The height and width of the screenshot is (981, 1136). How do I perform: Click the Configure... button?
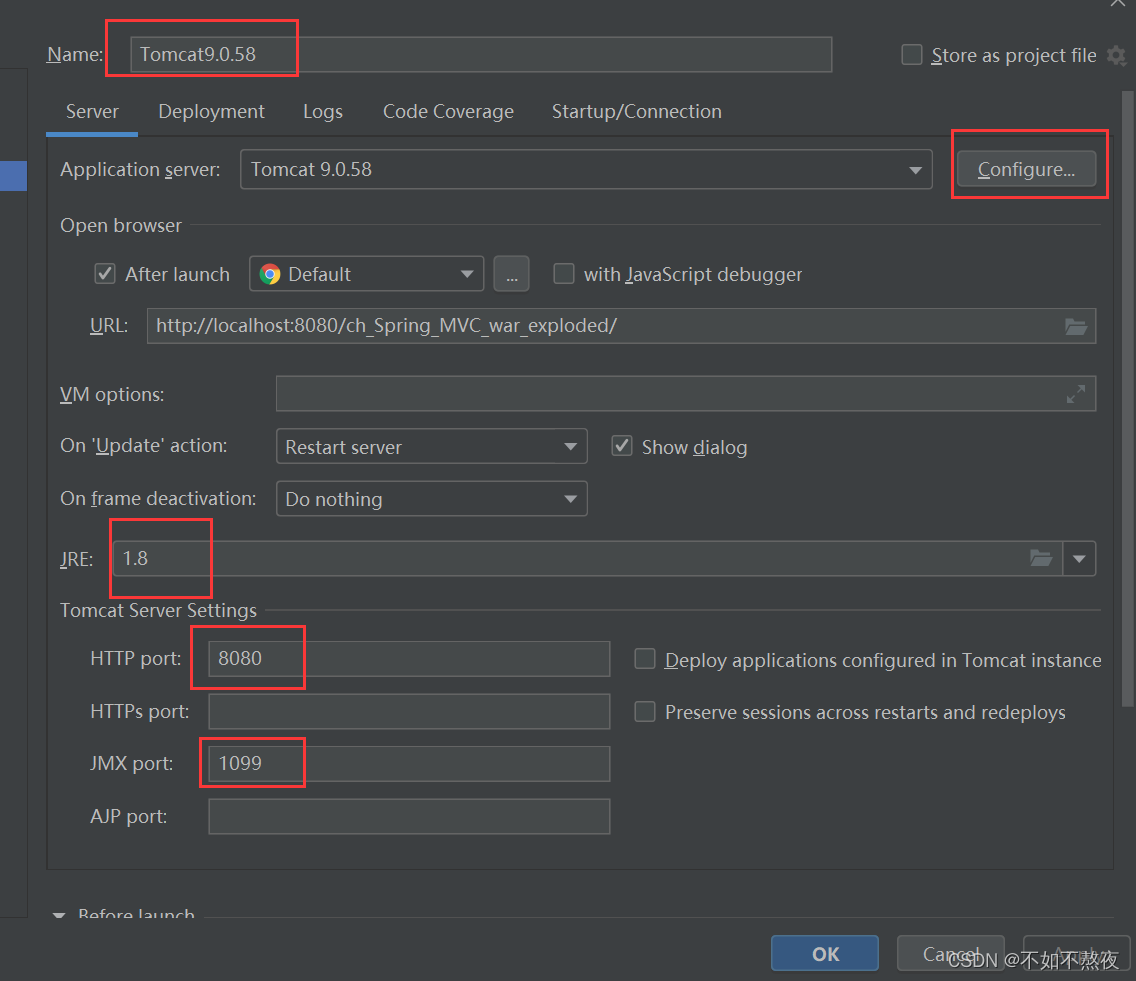coord(1027,170)
